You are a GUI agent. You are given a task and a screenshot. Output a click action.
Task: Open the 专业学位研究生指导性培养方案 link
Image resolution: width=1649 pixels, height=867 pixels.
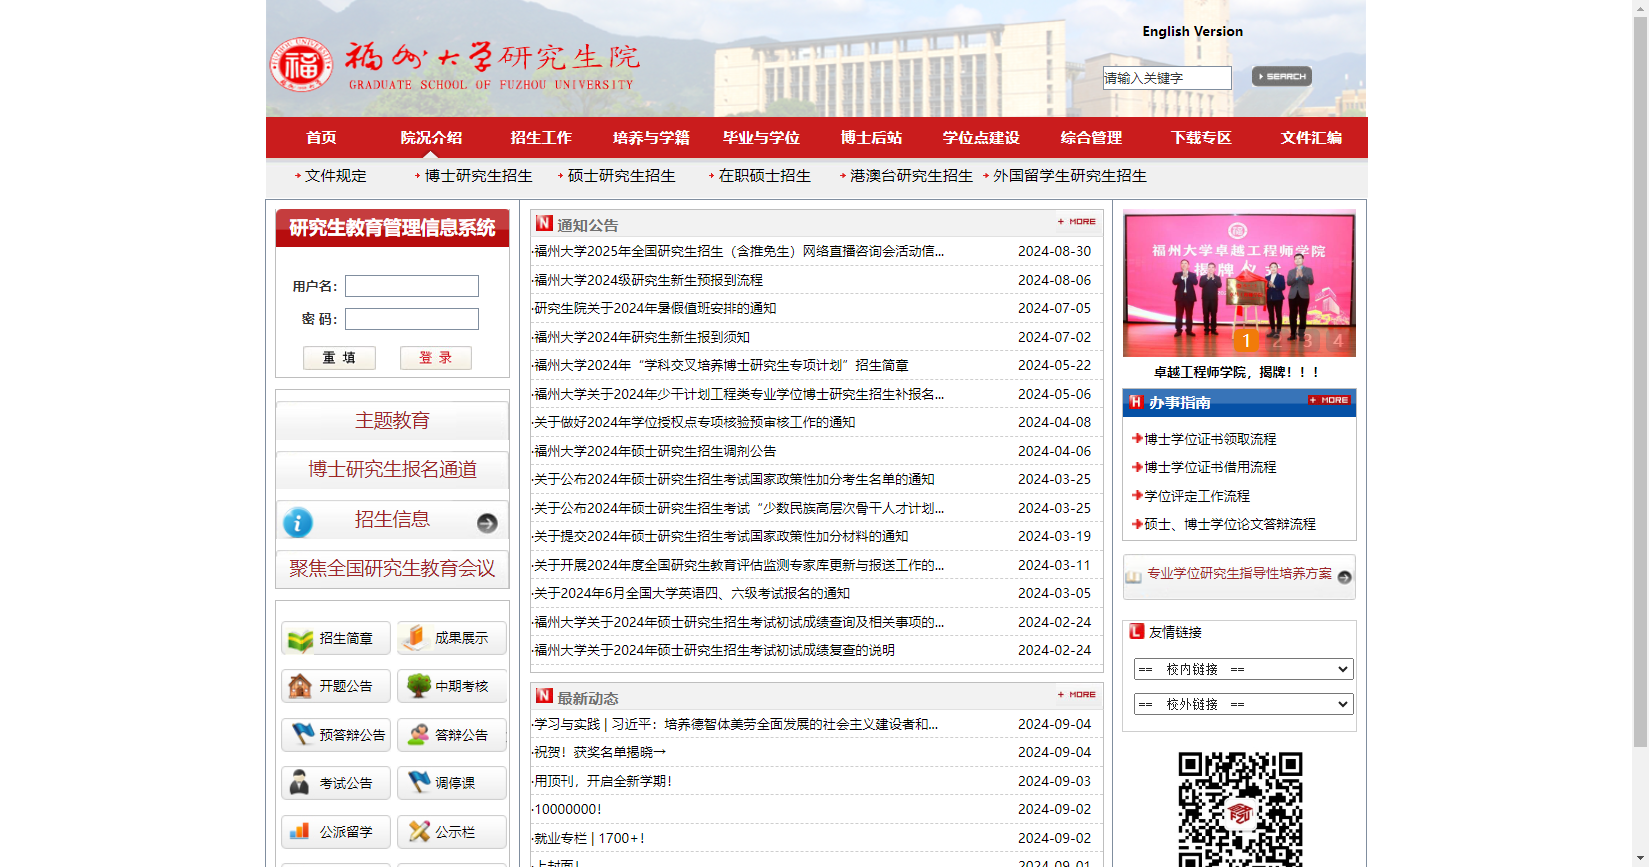pyautogui.click(x=1239, y=573)
